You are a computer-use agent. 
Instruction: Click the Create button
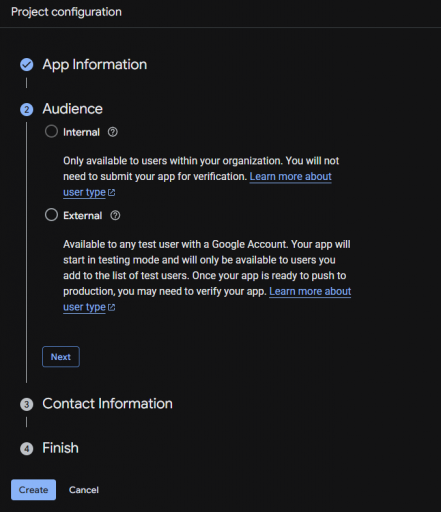point(33,490)
